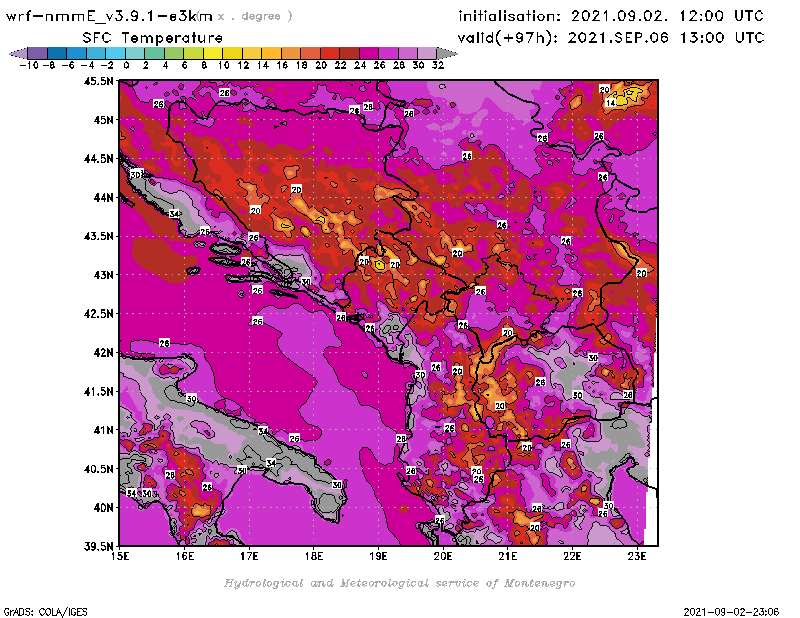Click the 'SFC Temperature' heading
The width and height of the screenshot is (800, 618).
[x=153, y=38]
